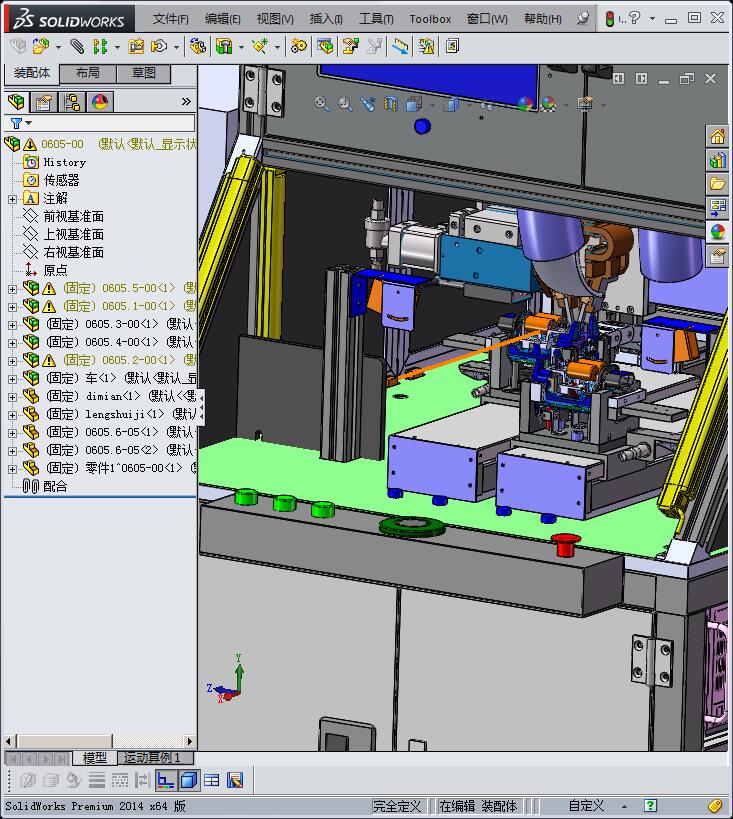Open File Explorer folder icon in task pane

tap(717, 183)
